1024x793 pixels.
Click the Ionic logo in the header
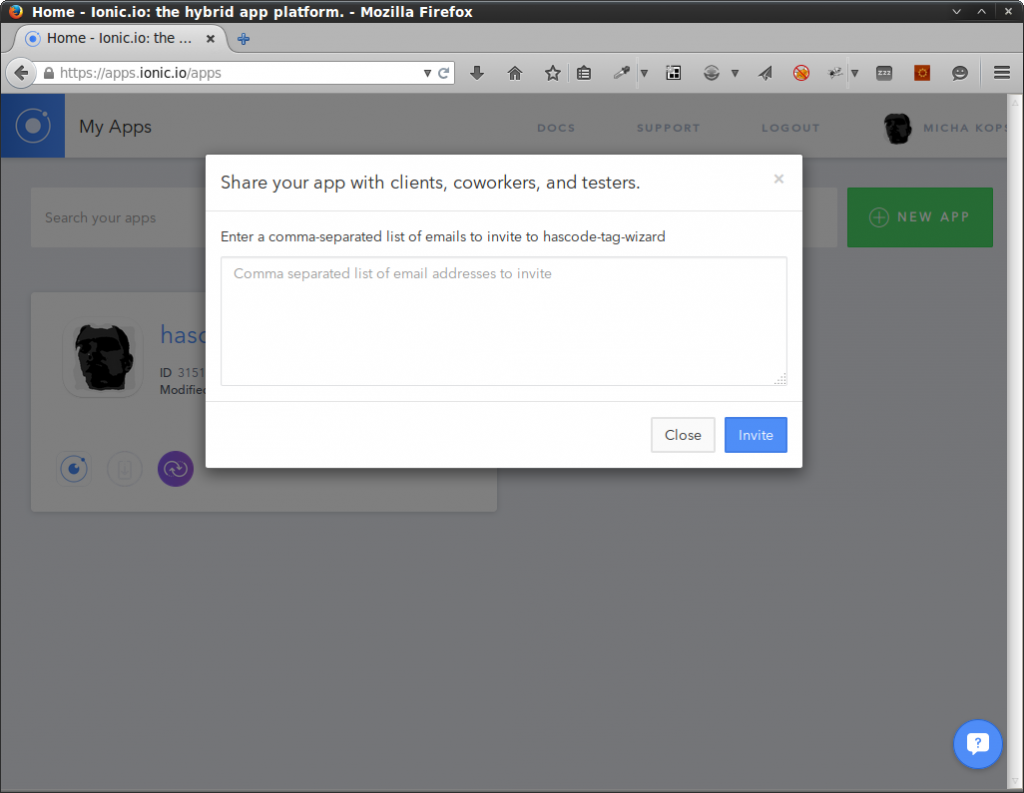point(33,126)
